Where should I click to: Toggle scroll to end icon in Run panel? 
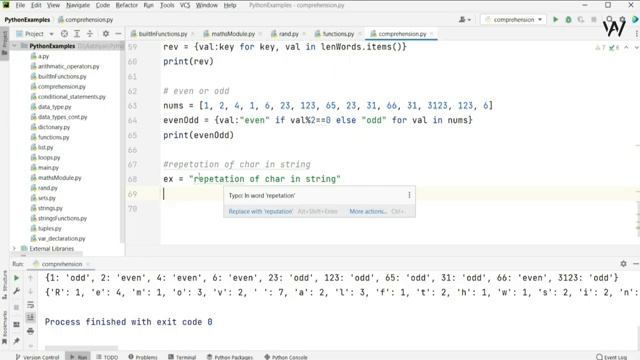coord(30,318)
